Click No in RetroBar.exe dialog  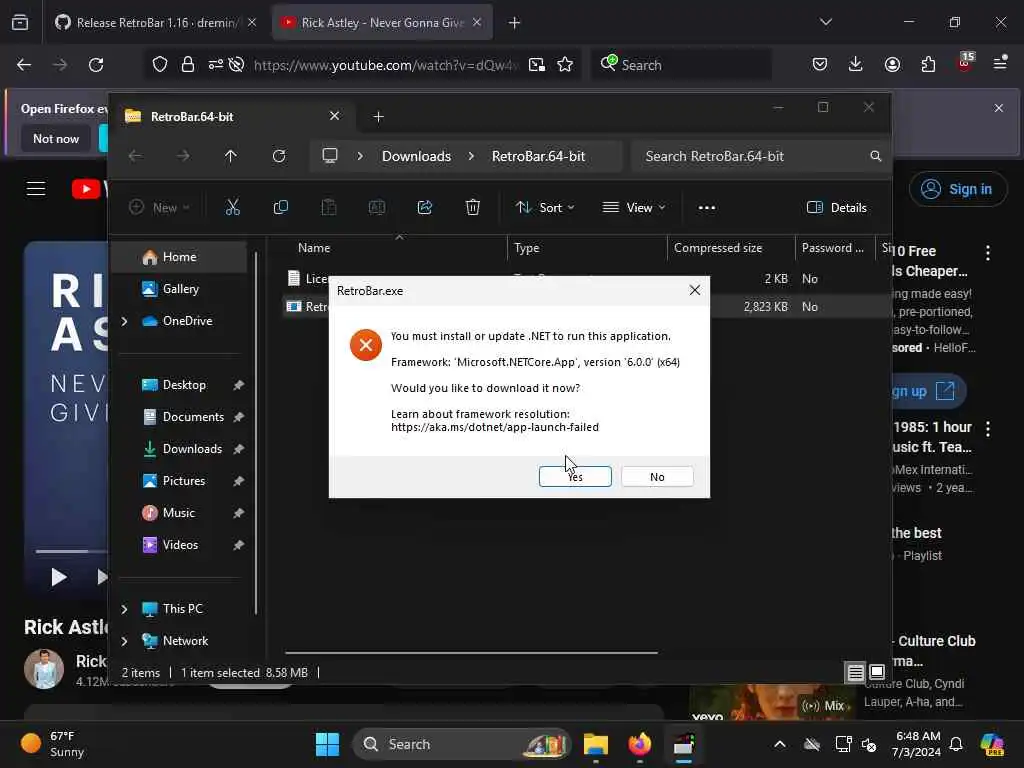[x=657, y=477]
